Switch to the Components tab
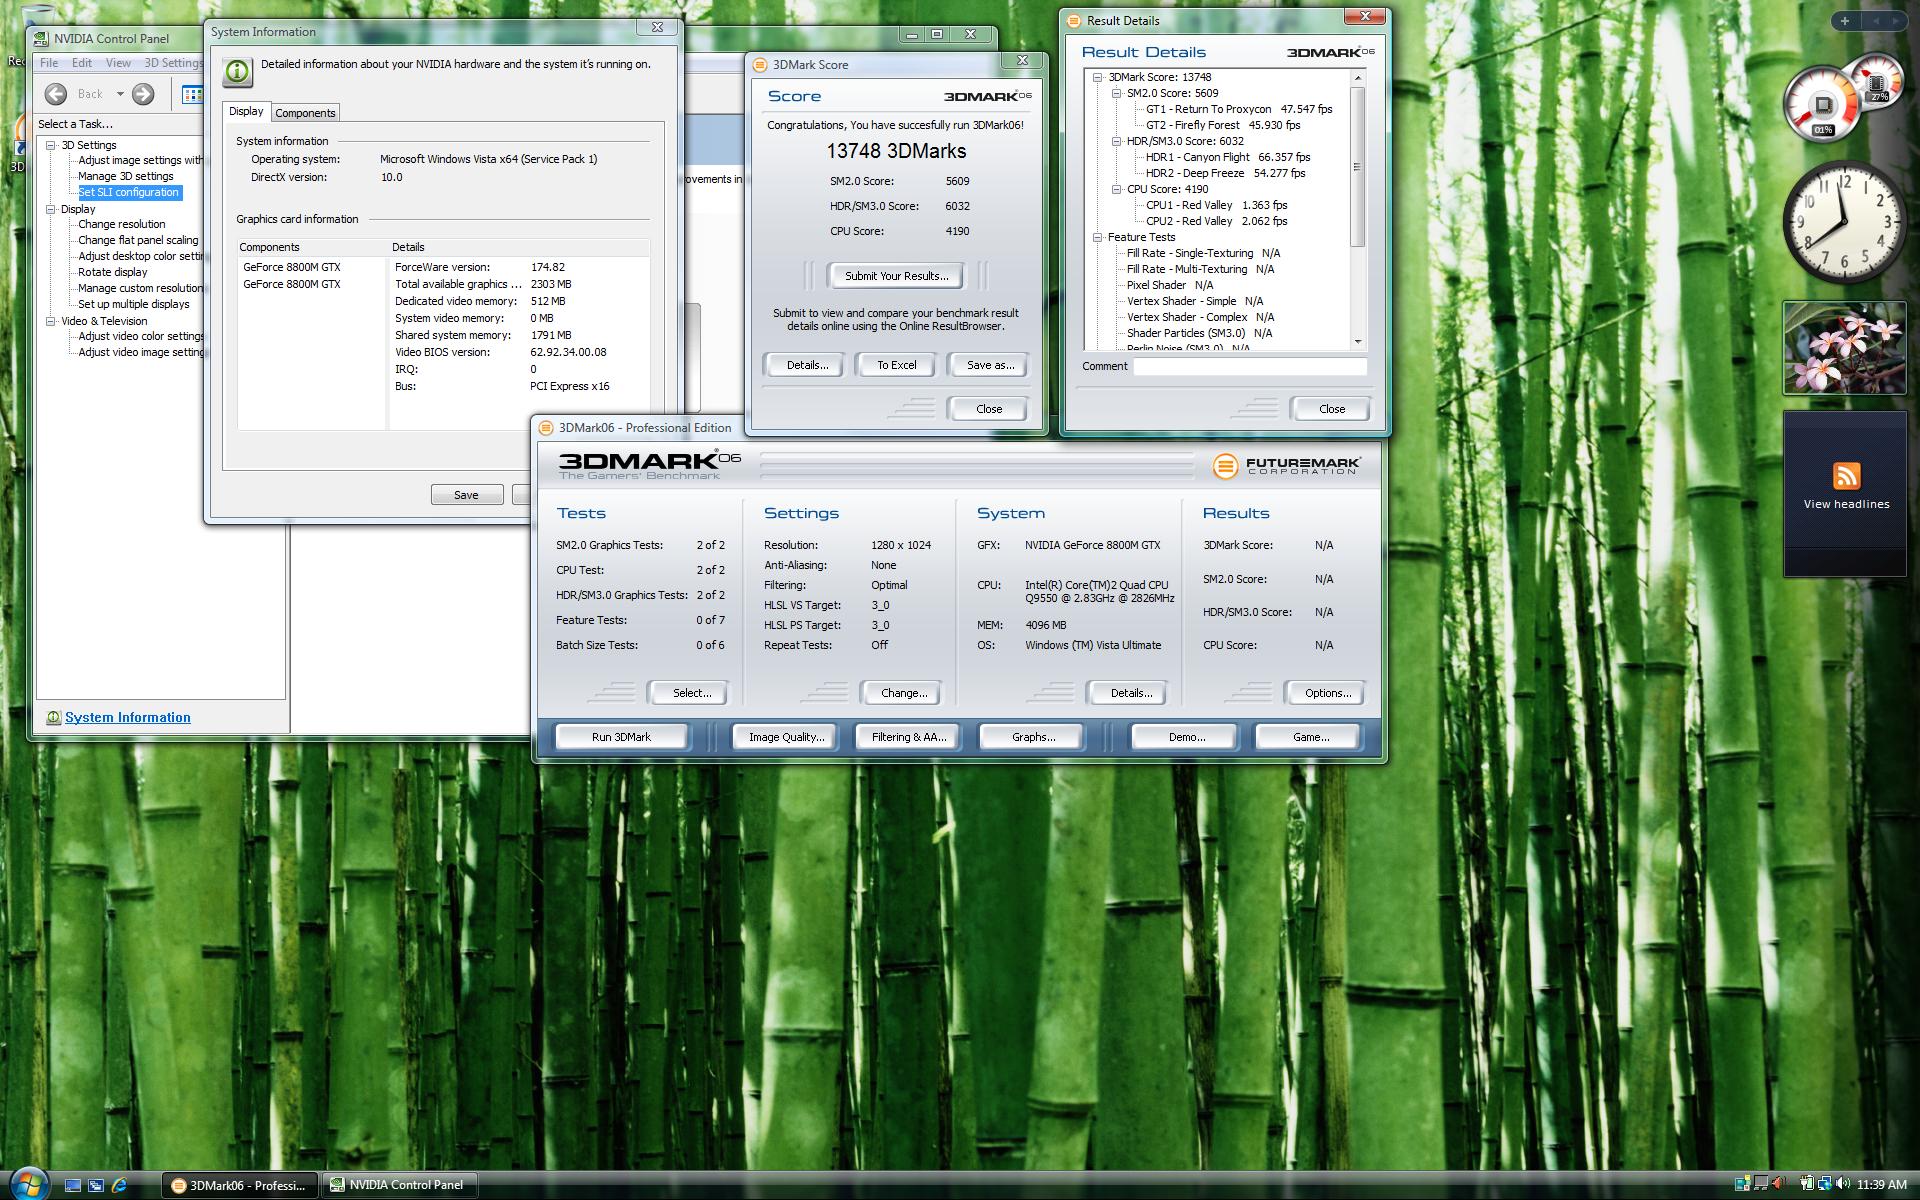Screen dimensions: 1920x1200 pos(305,113)
